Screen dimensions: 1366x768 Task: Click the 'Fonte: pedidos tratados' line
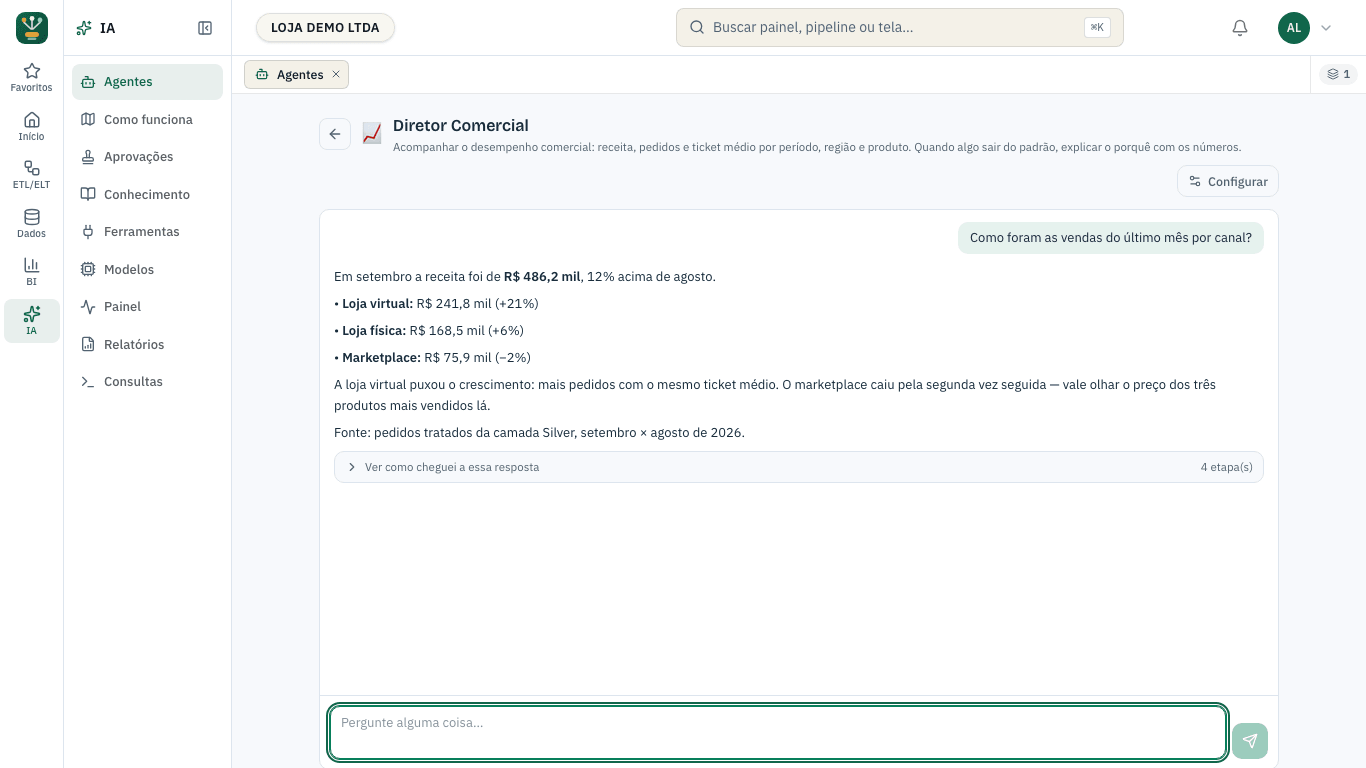539,433
